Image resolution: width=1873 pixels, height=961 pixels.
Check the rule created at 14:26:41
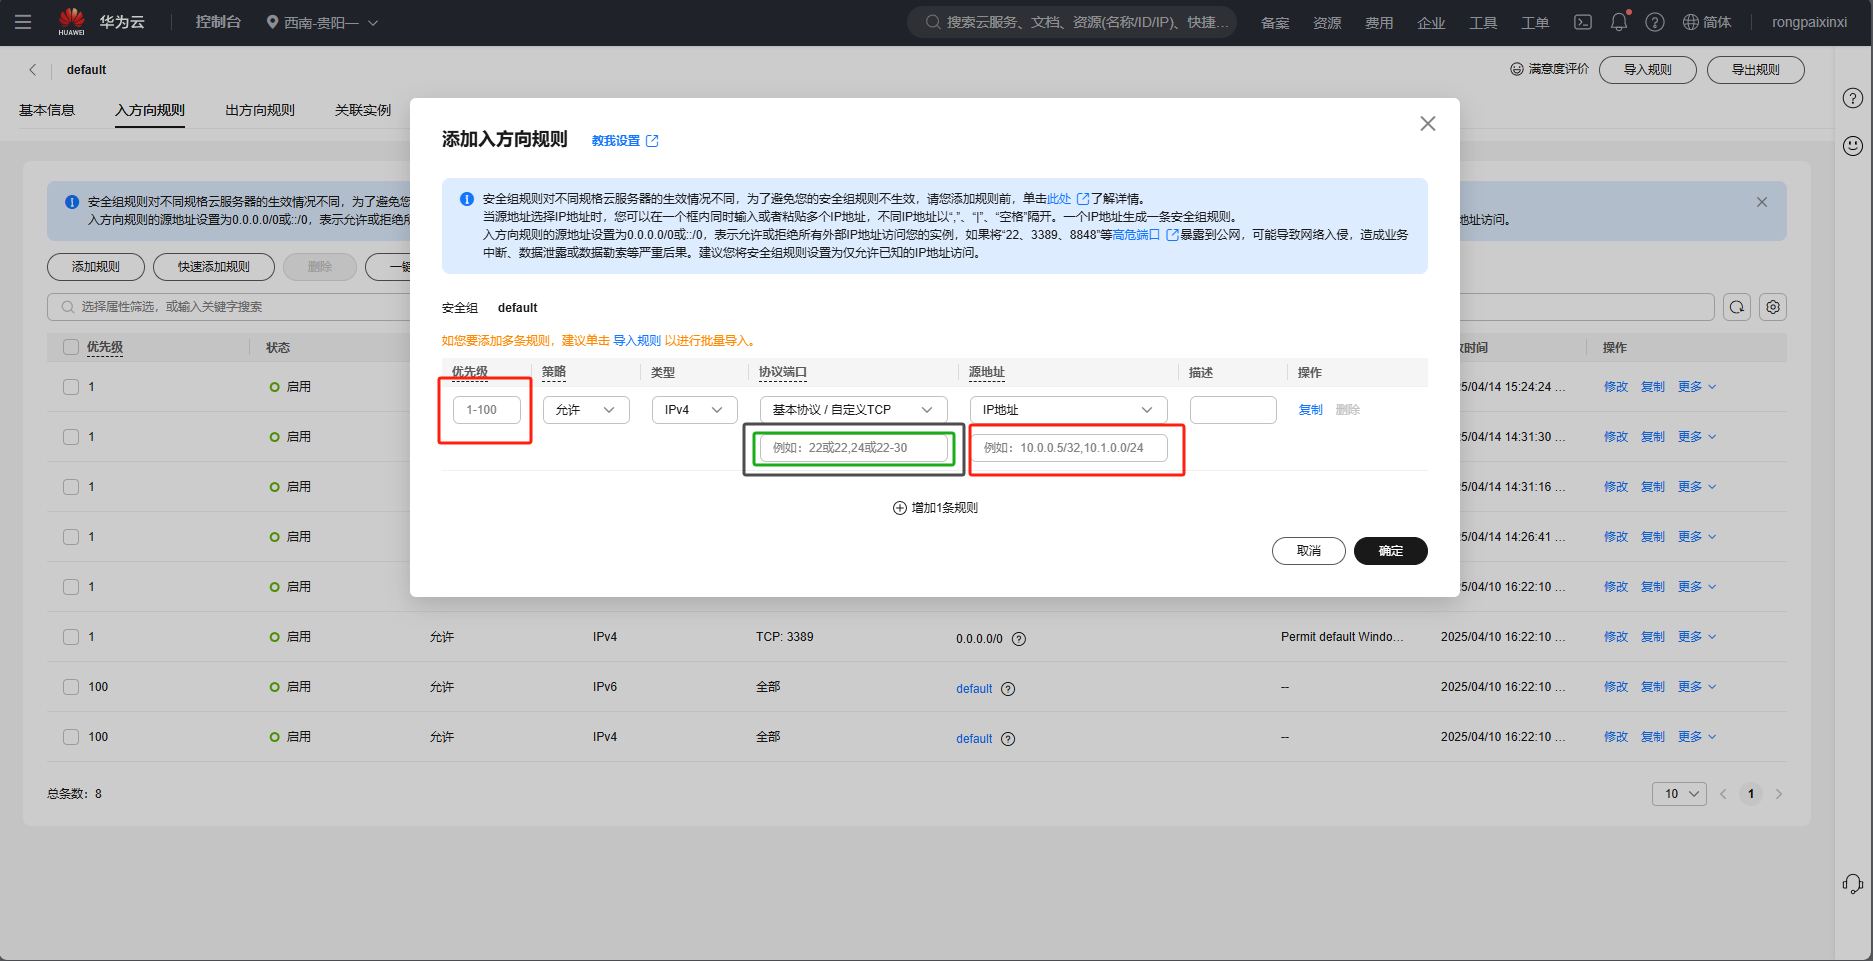[x=71, y=537]
